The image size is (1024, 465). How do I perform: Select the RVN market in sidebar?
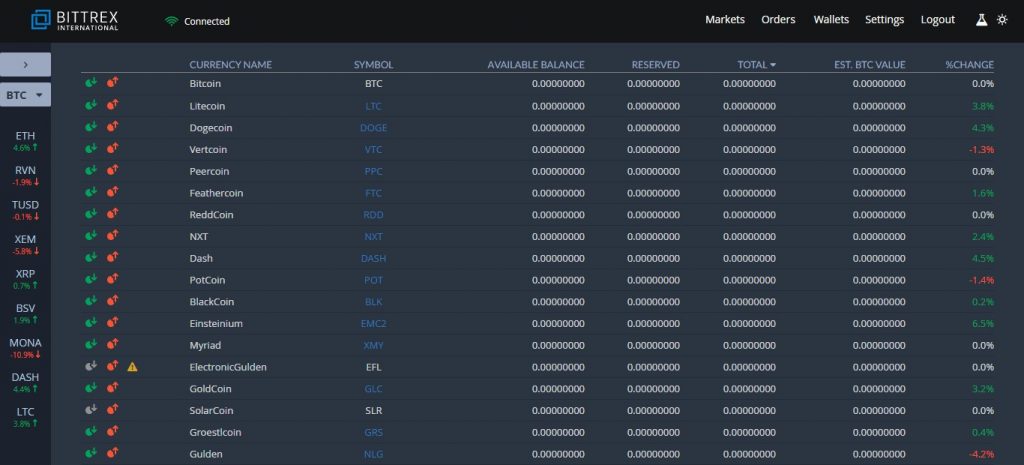coord(25,176)
